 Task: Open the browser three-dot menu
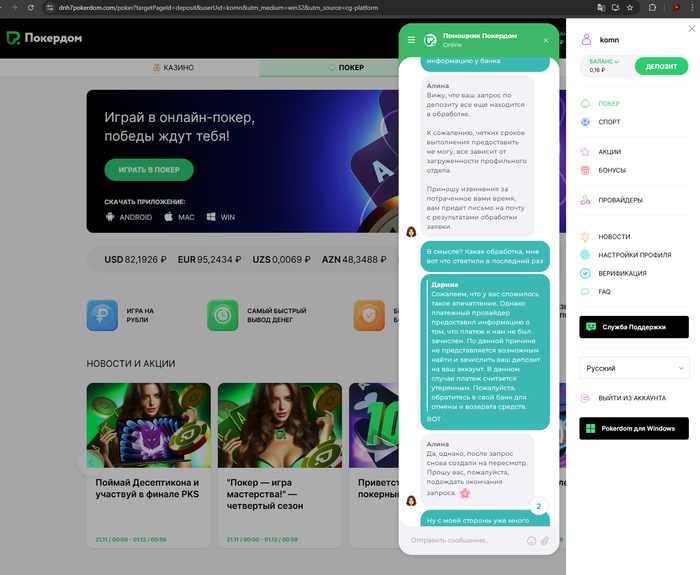coord(692,8)
